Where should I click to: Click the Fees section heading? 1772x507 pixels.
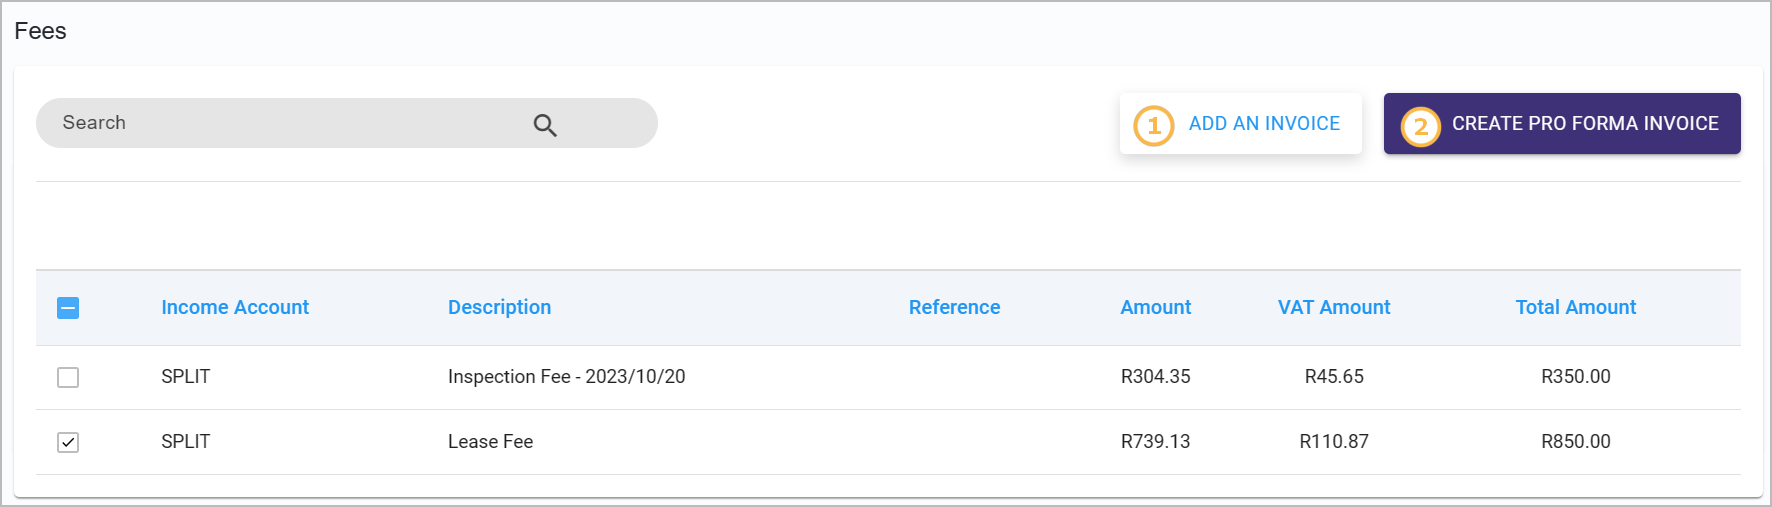[x=40, y=31]
